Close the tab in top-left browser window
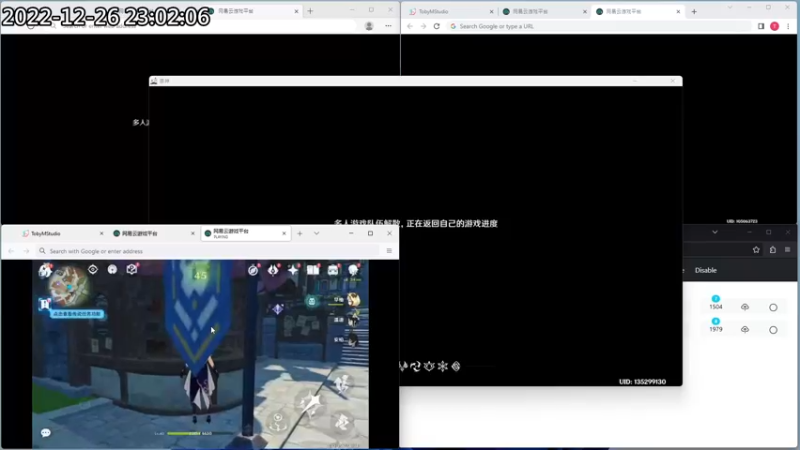Viewport: 800px width, 450px height. tap(296, 11)
